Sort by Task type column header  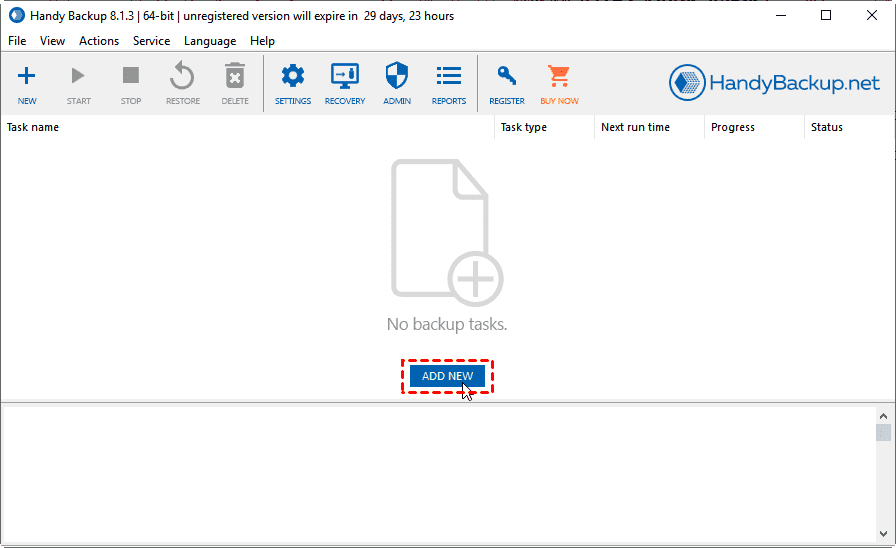[x=544, y=127]
